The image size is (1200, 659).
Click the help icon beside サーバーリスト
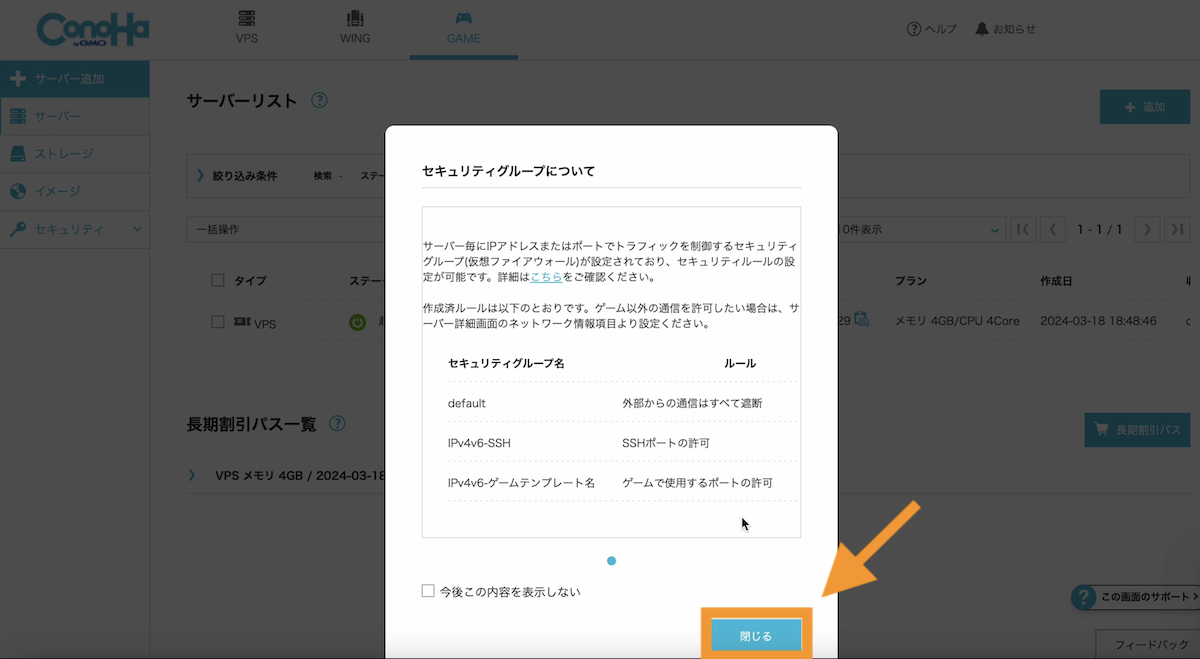[320, 100]
